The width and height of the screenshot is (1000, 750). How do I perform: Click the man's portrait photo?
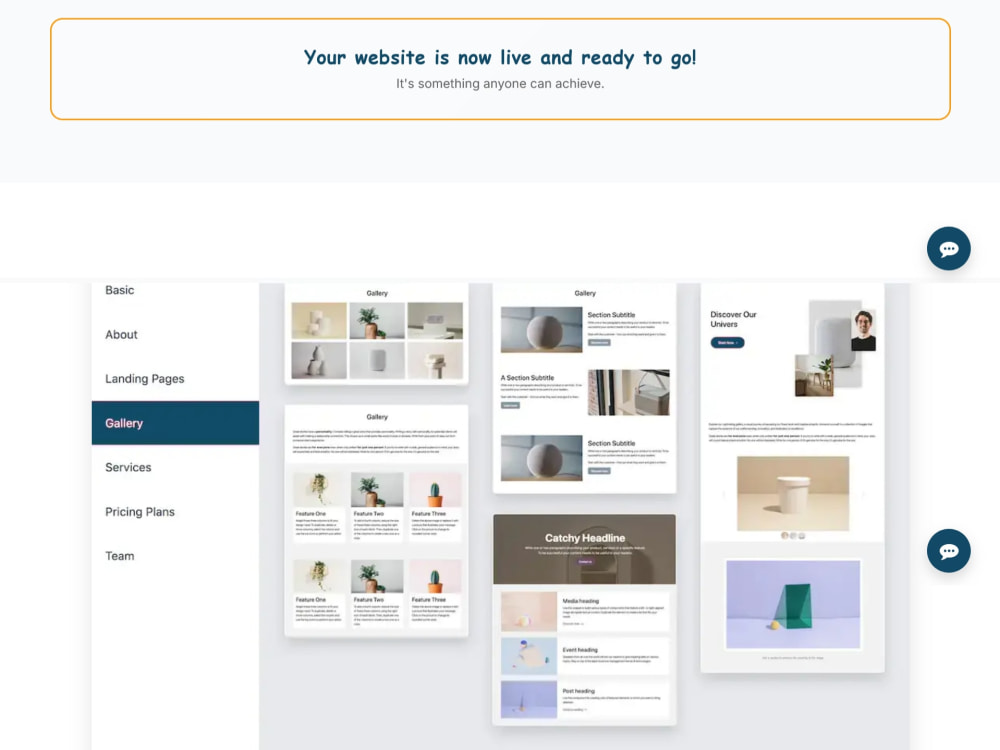click(x=864, y=330)
